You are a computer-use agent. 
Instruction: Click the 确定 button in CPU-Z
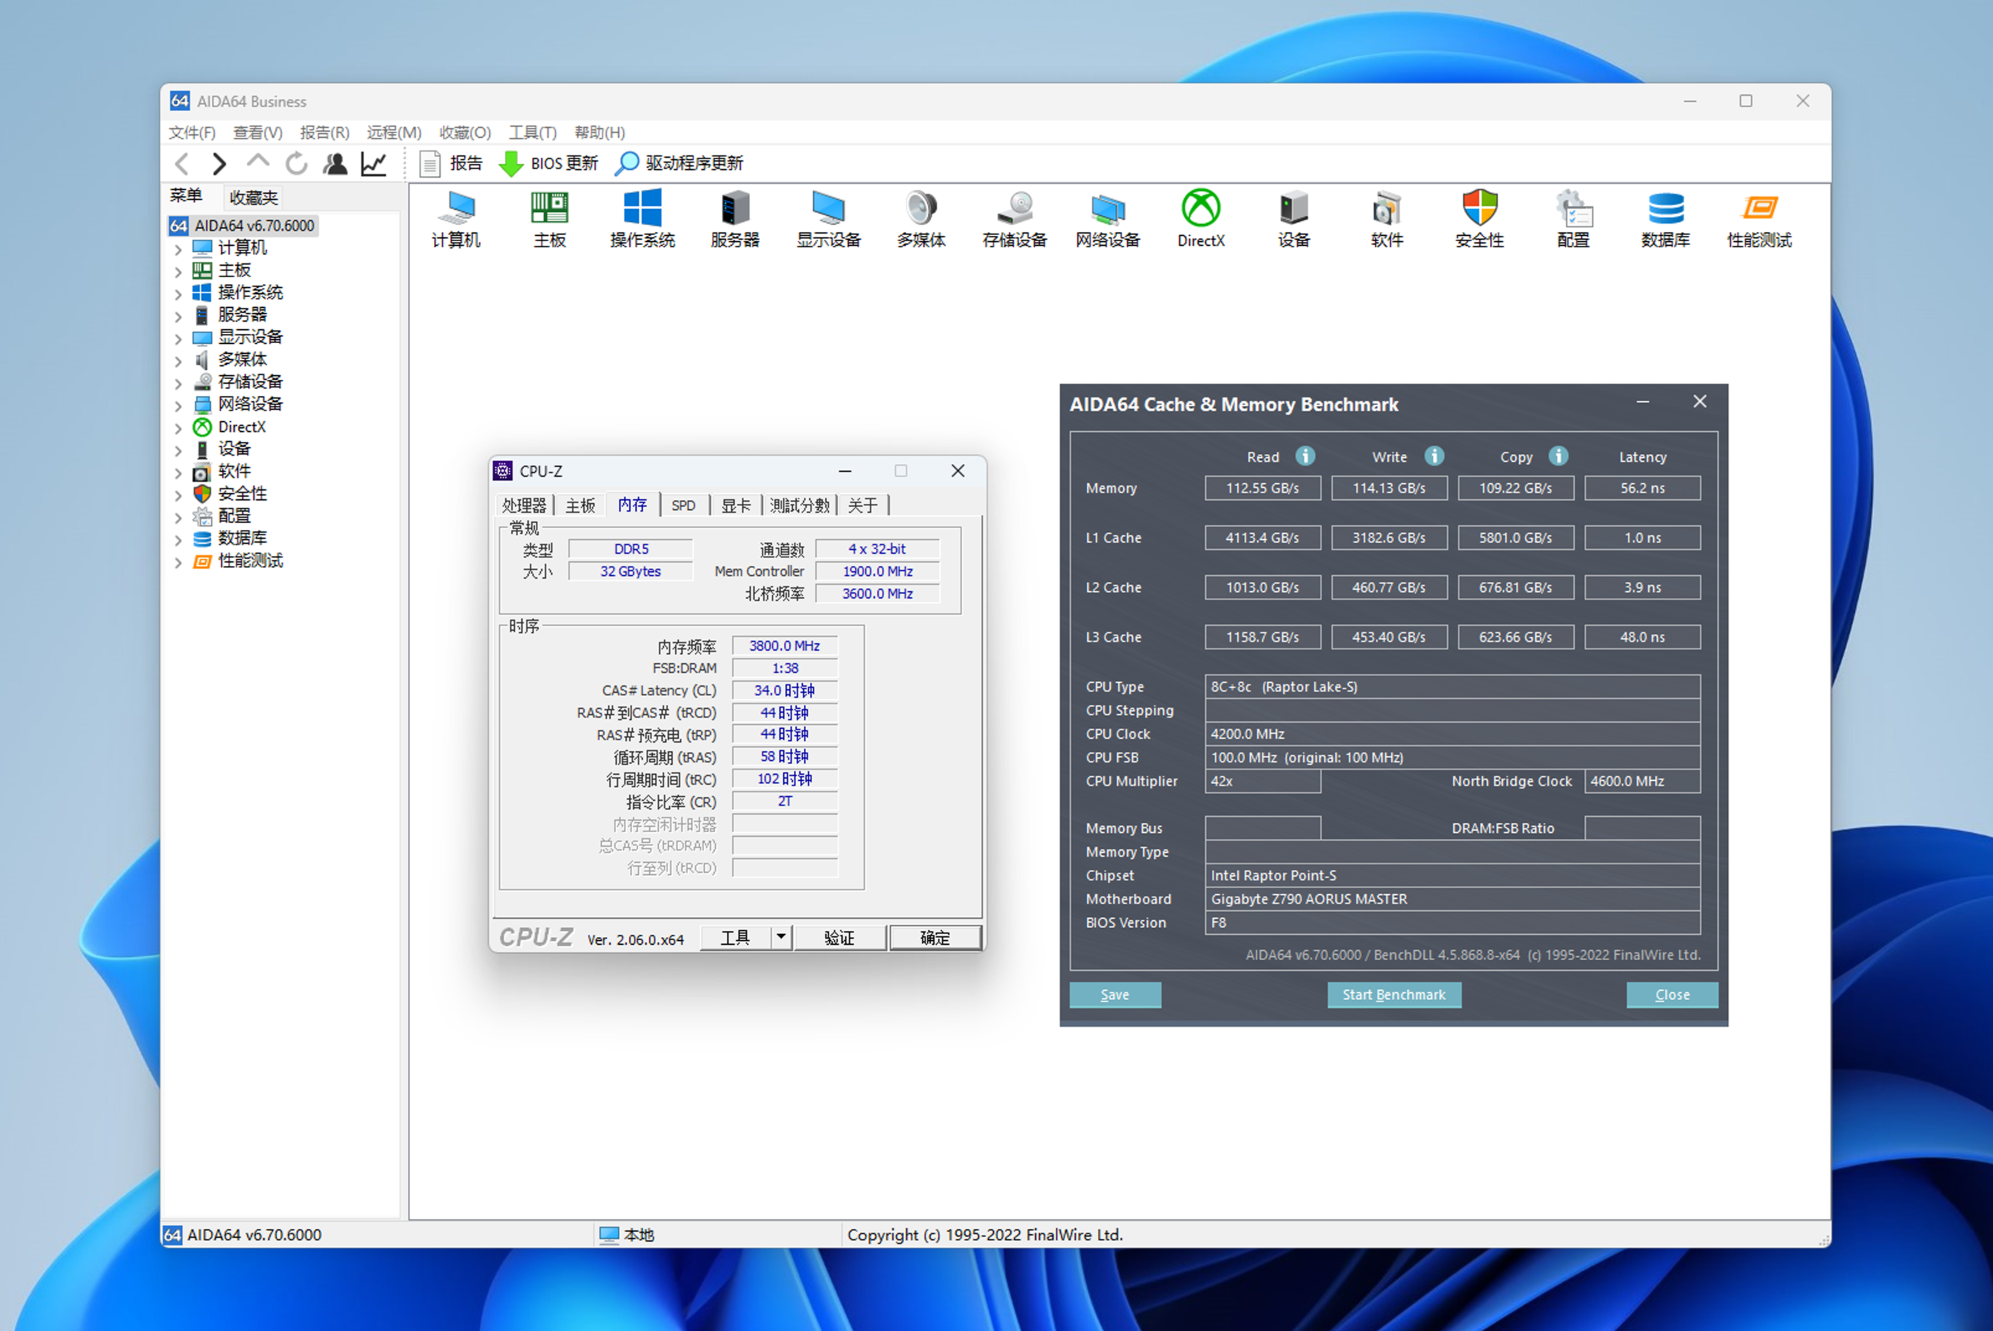[x=935, y=937]
